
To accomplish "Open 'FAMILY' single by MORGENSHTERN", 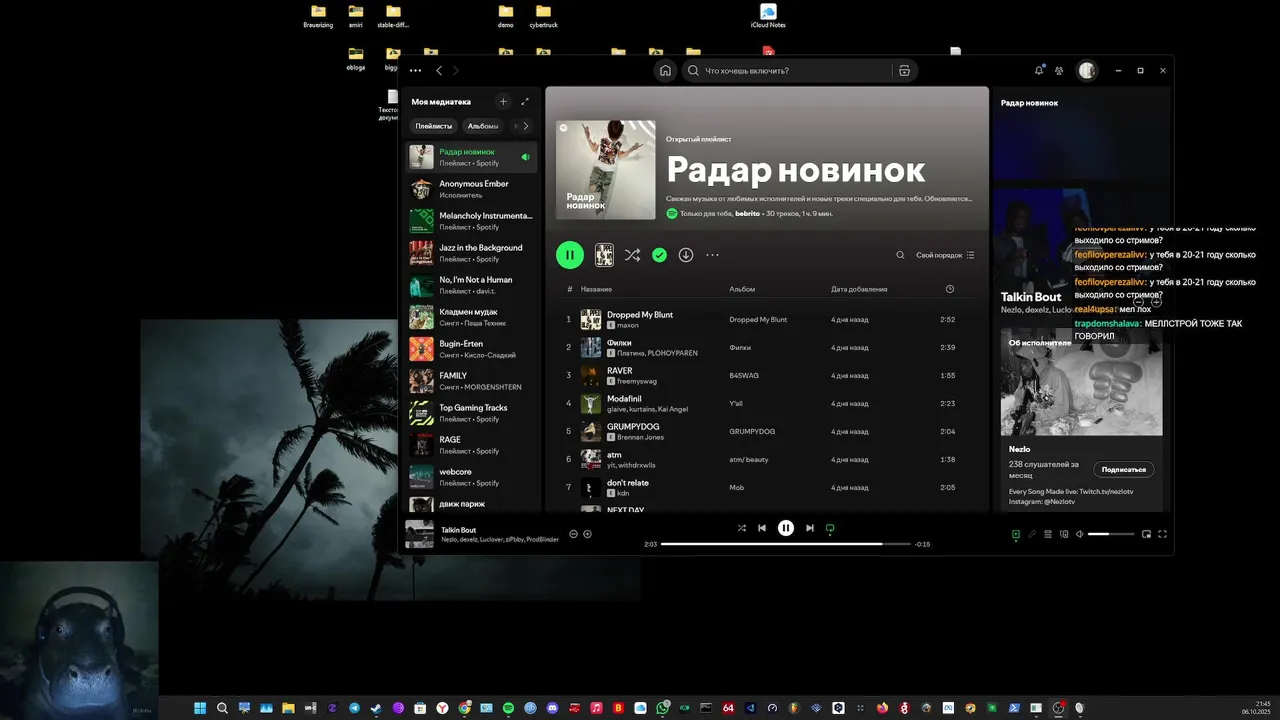I will (471, 381).
